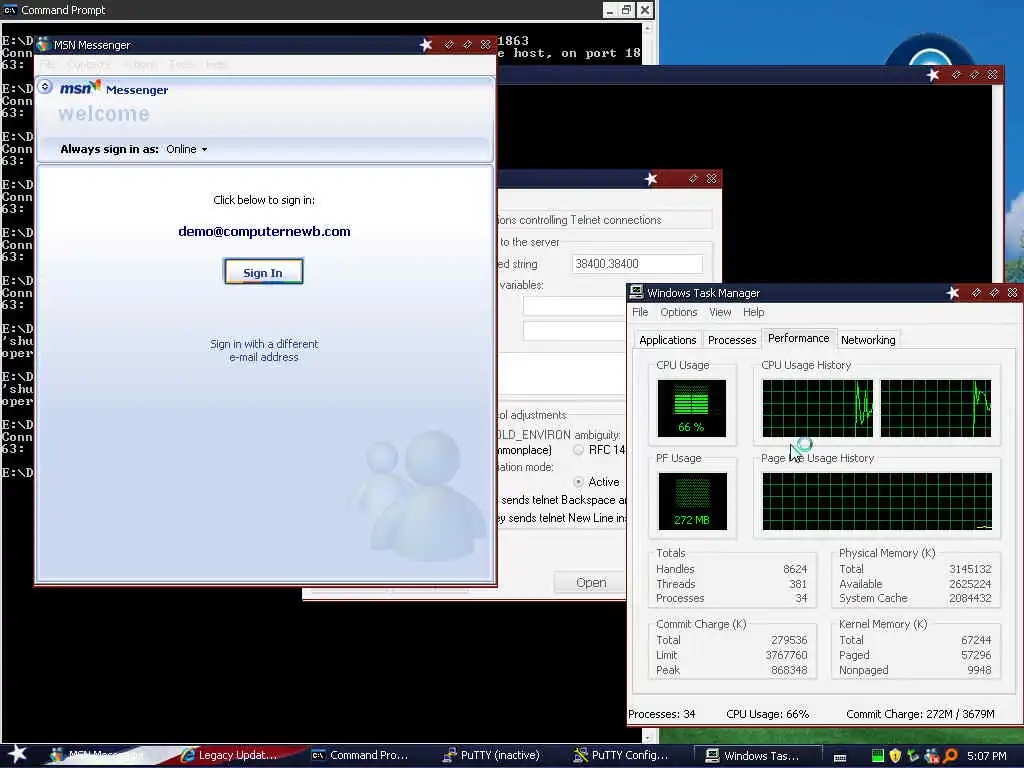
Task: Click the Page File Usage History graph
Action: (876, 501)
